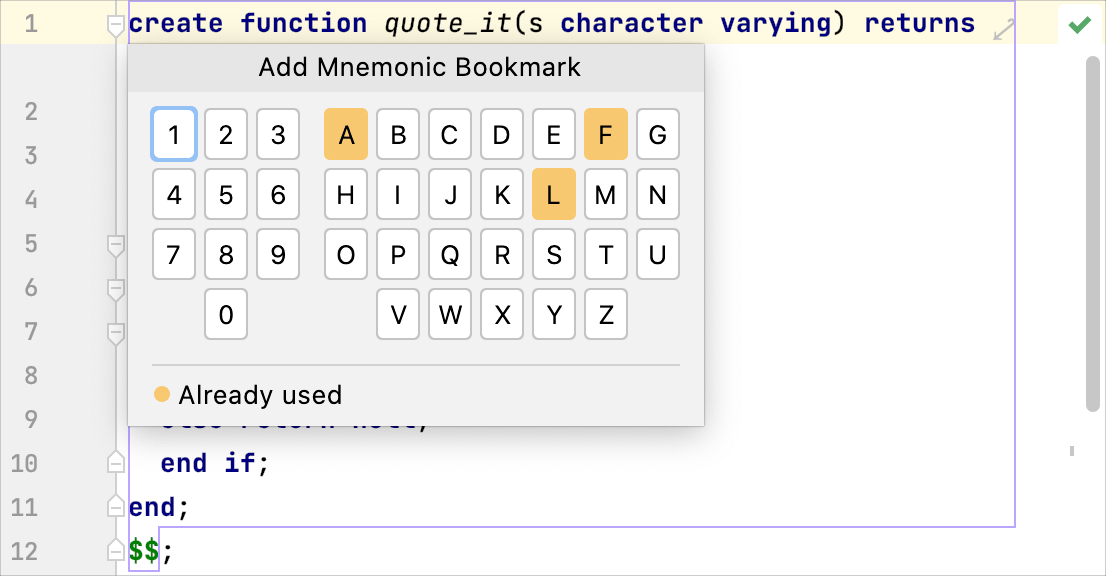Collapse the fold marker on line 1
Screen dimensions: 1106x576
116,25
